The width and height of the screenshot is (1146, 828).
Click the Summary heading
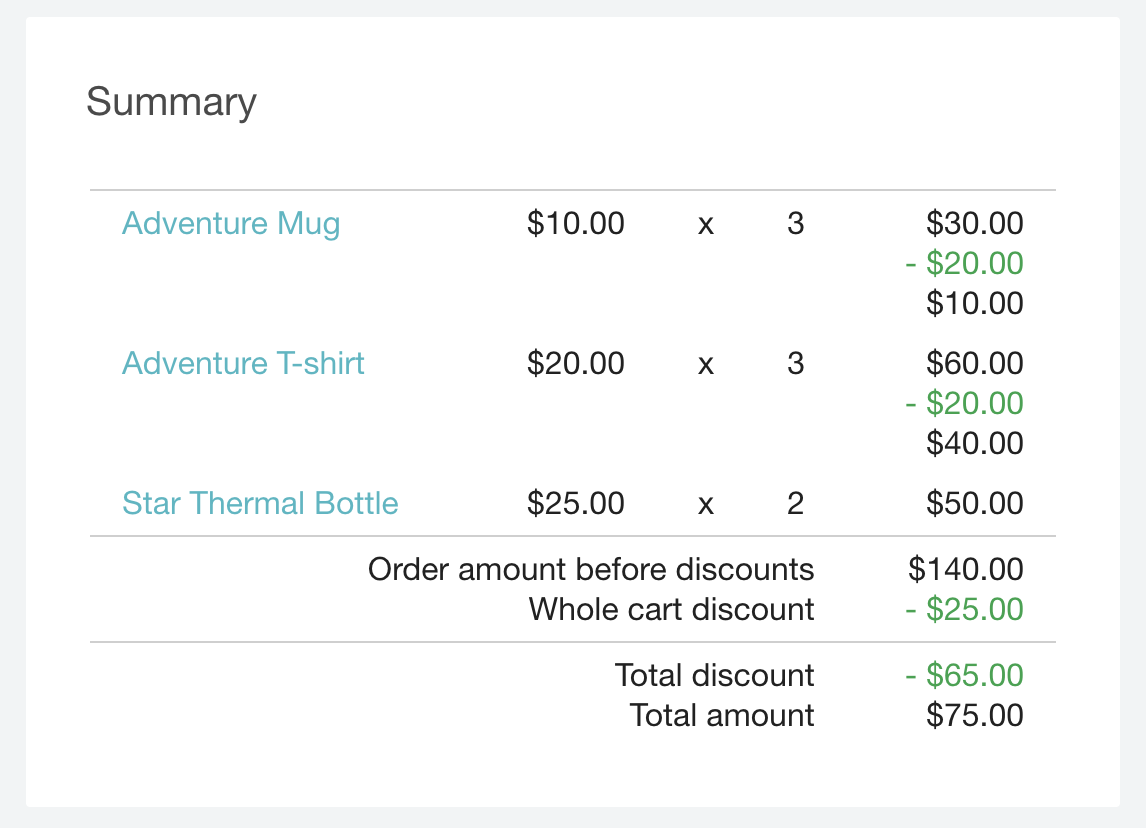(171, 102)
